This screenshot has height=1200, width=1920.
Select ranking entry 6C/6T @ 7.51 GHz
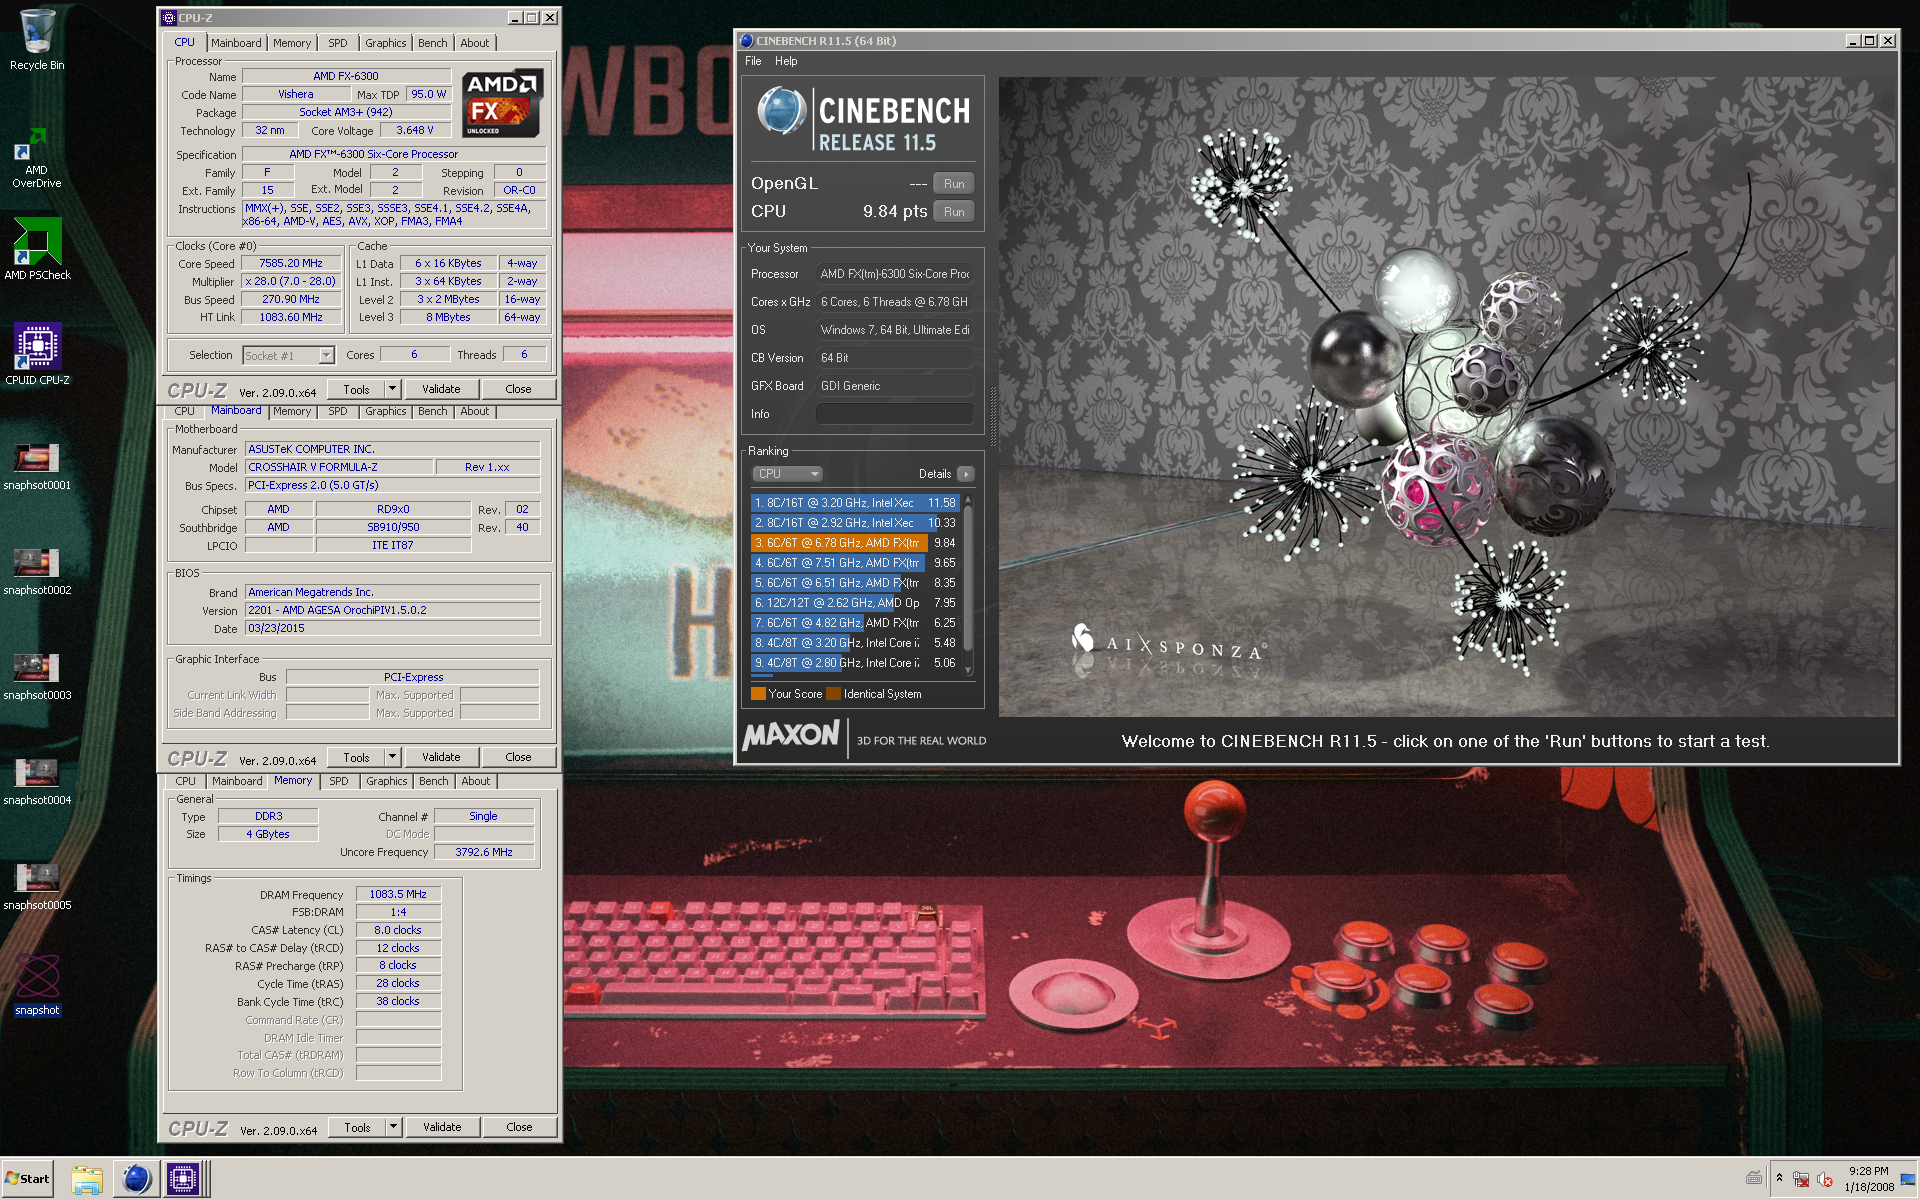point(855,563)
